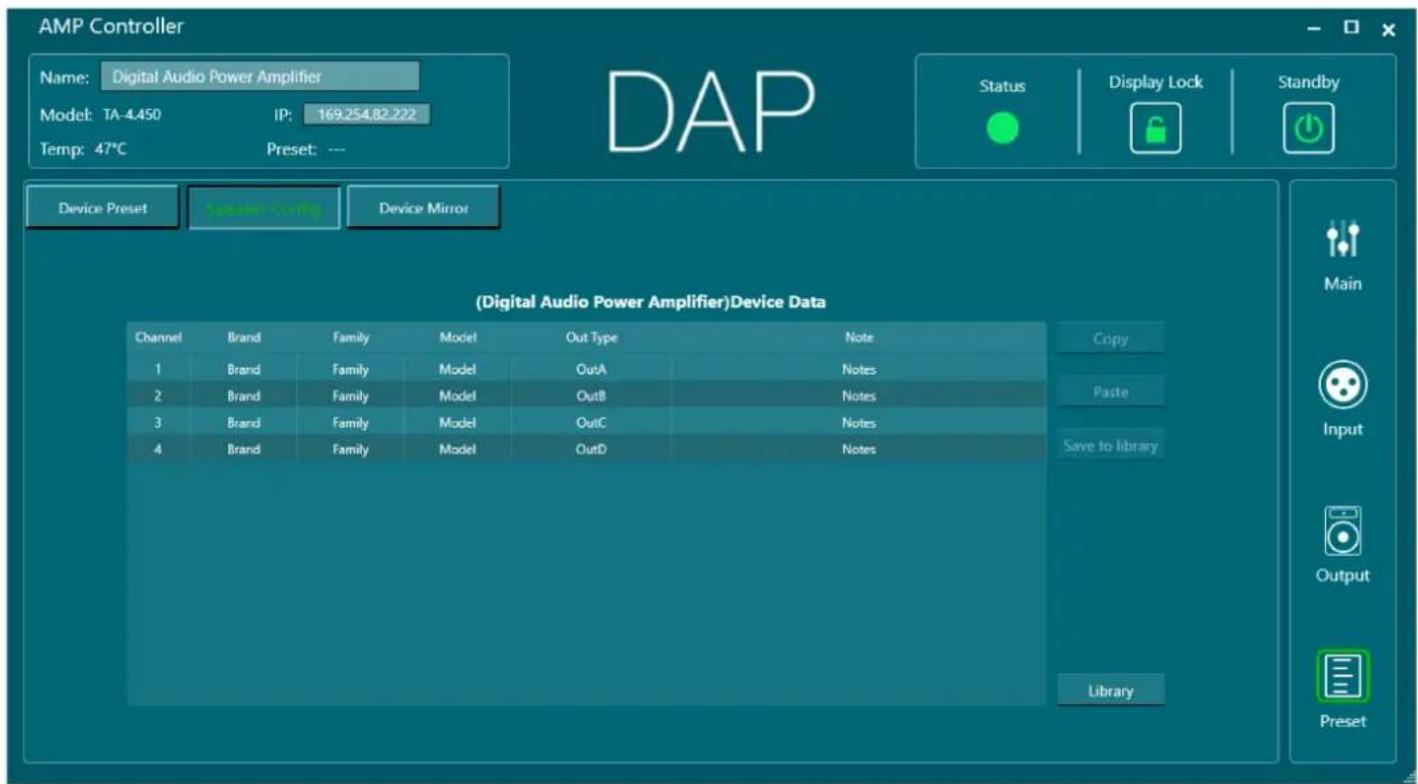
Task: Click Brand cell in channel 4 row
Action: (244, 449)
